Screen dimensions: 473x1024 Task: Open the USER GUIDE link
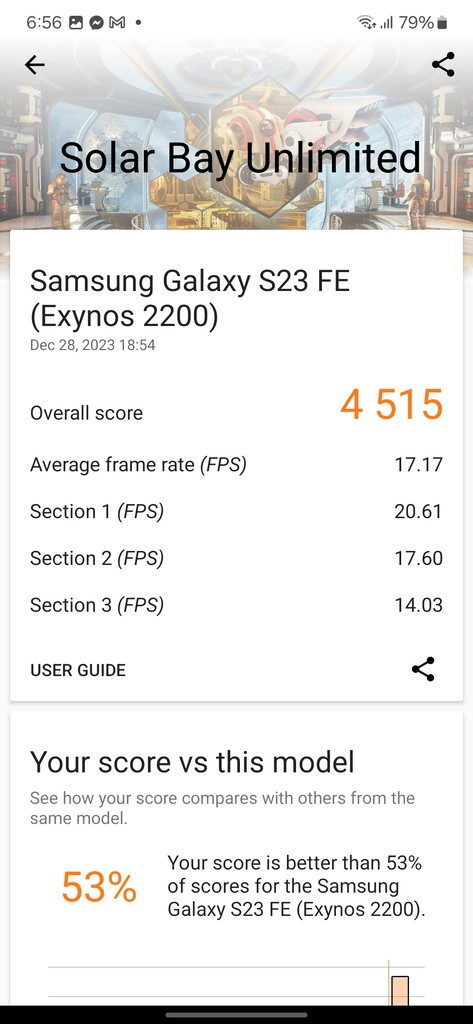[78, 670]
